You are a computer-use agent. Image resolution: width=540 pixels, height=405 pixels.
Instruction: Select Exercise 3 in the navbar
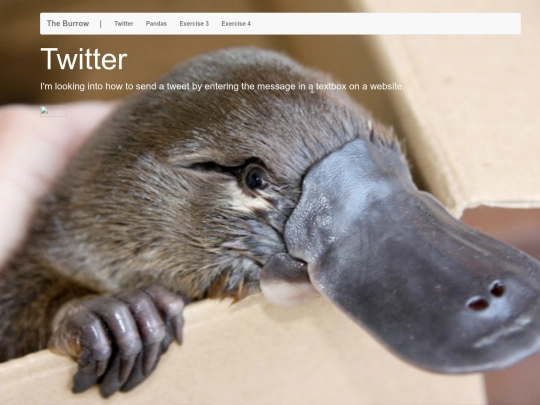194,23
